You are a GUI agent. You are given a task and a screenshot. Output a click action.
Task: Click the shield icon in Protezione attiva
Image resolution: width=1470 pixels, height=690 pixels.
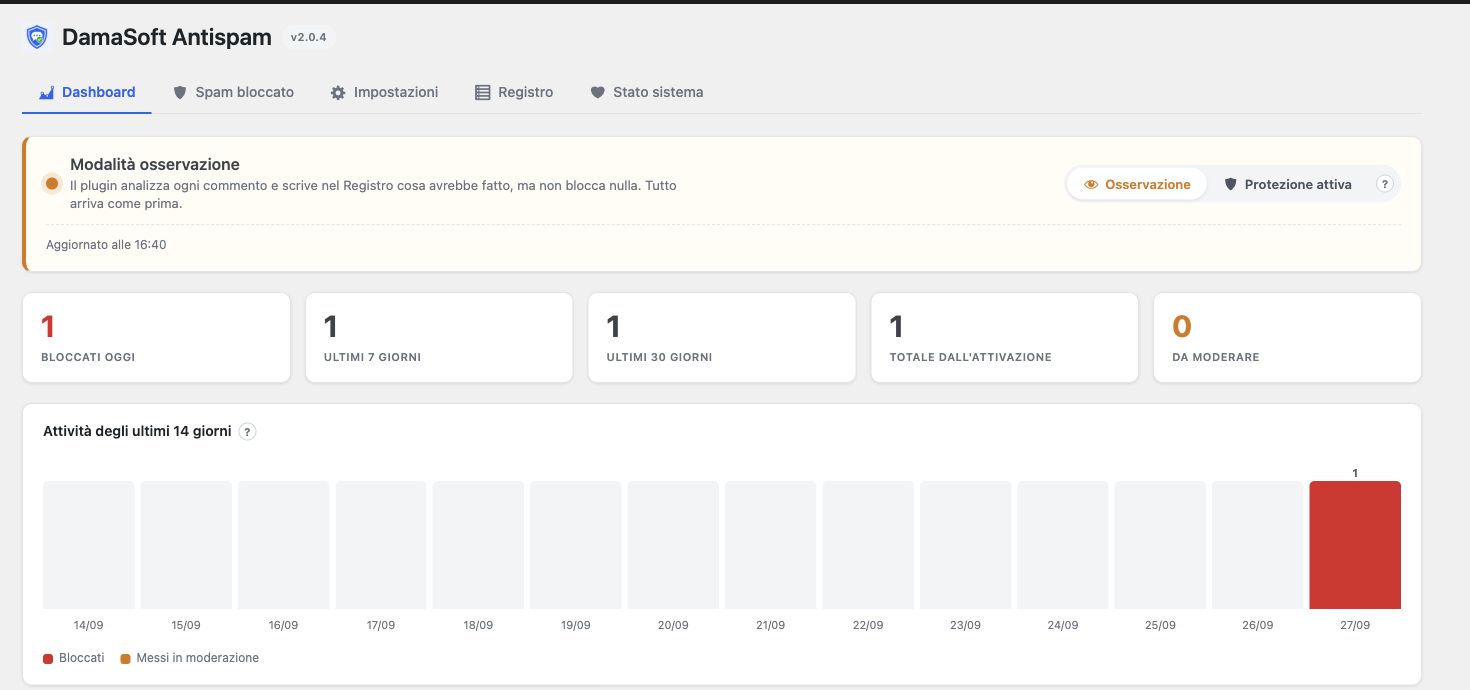pos(1231,184)
